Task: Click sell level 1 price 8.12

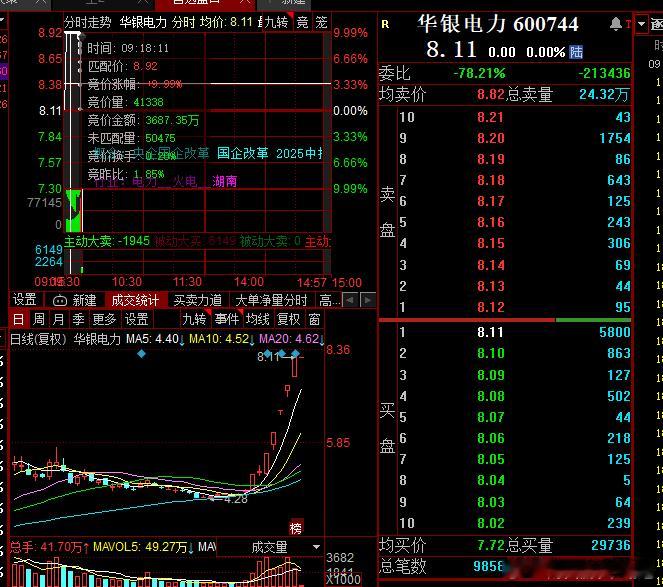Action: [x=490, y=307]
